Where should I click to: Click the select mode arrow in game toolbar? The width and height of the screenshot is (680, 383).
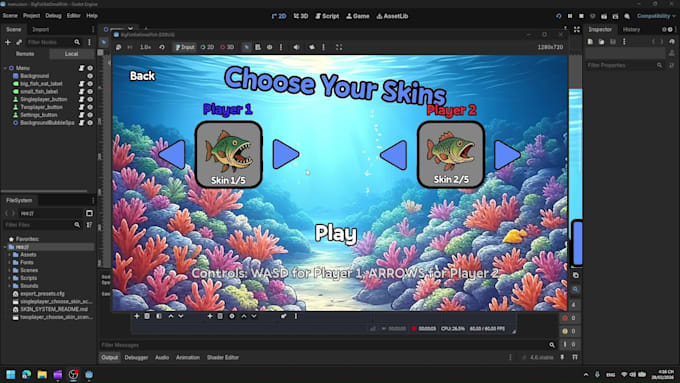(246, 47)
